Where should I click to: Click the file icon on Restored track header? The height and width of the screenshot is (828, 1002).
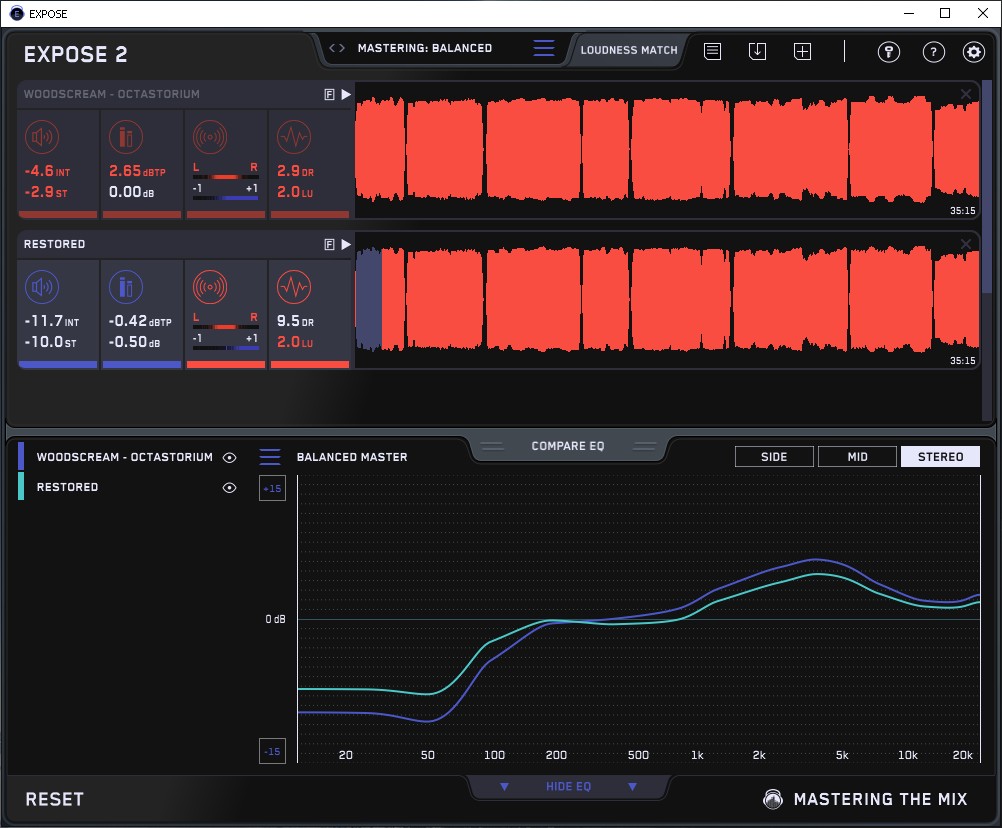330,244
